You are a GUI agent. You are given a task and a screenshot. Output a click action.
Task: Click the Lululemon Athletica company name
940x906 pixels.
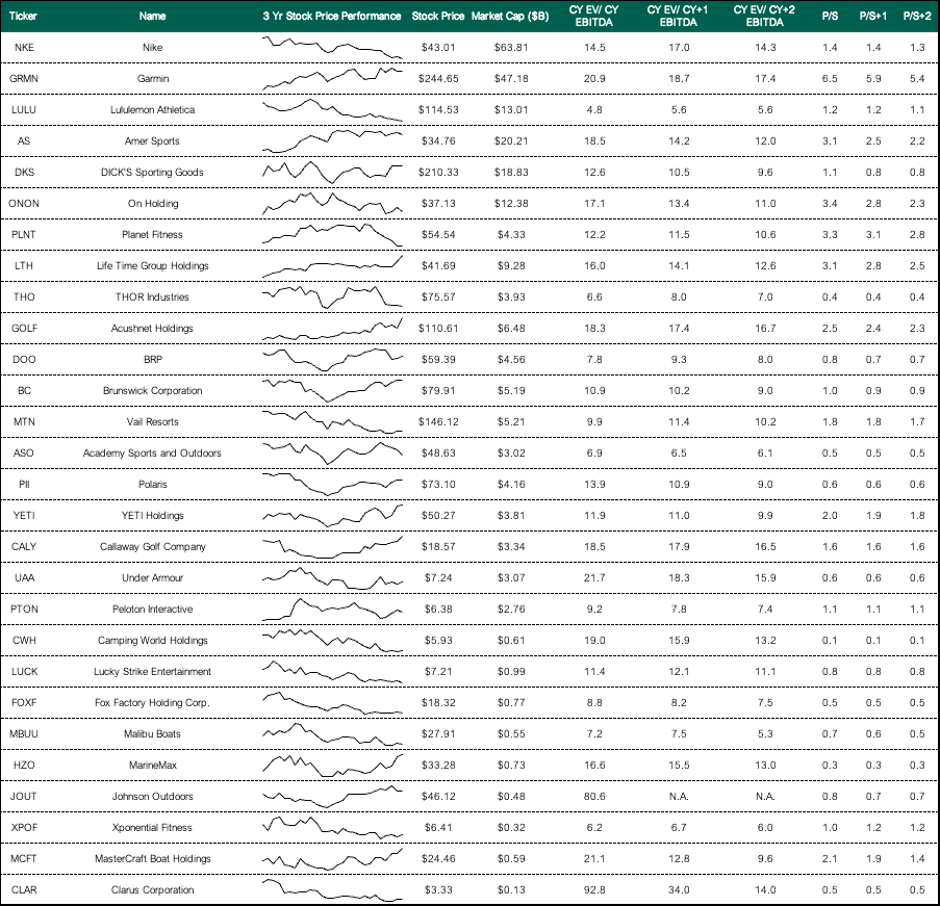(152, 110)
